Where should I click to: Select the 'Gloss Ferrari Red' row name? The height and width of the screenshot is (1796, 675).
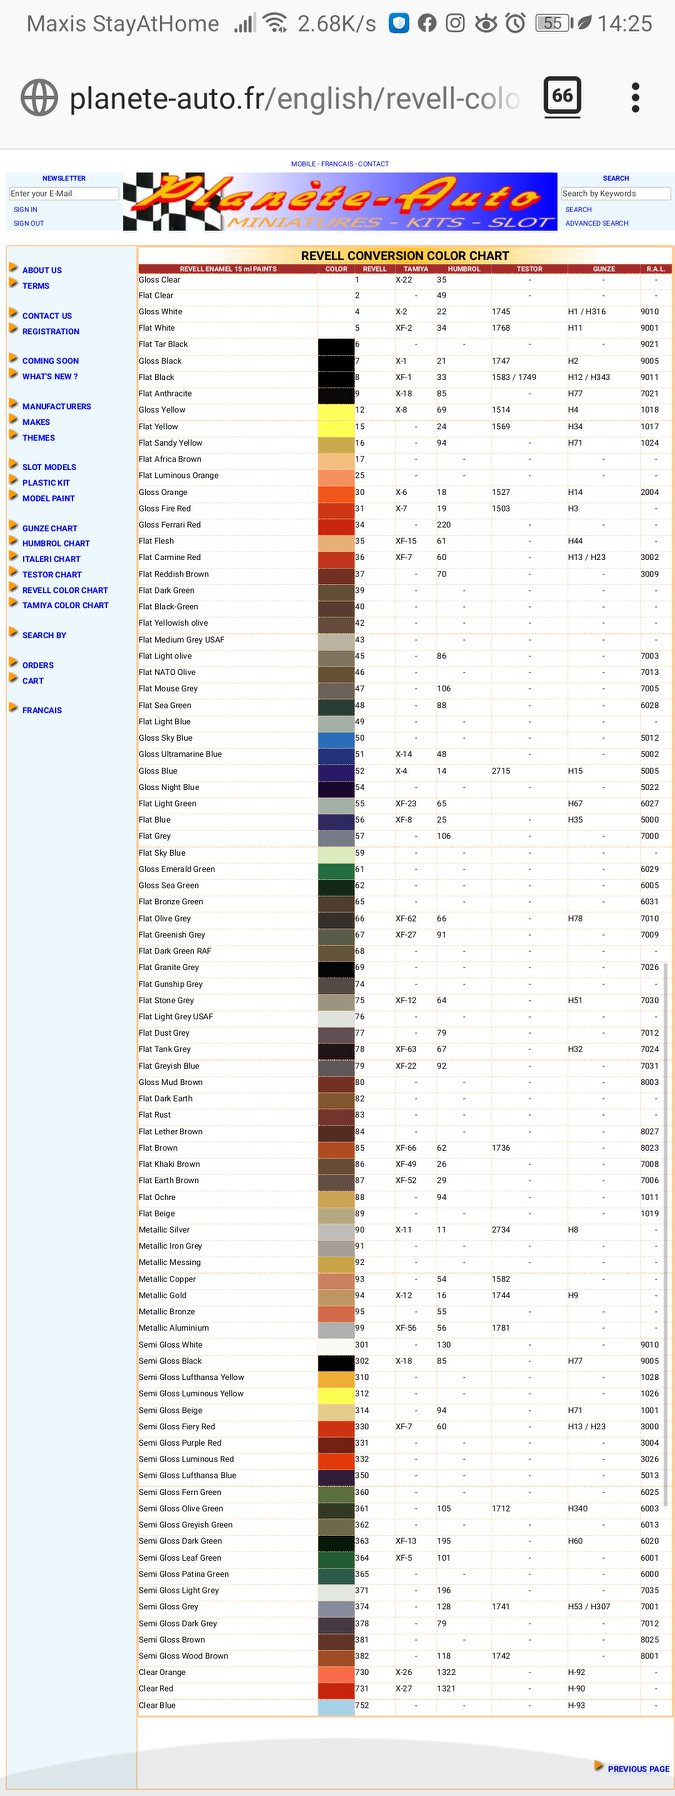pos(170,524)
